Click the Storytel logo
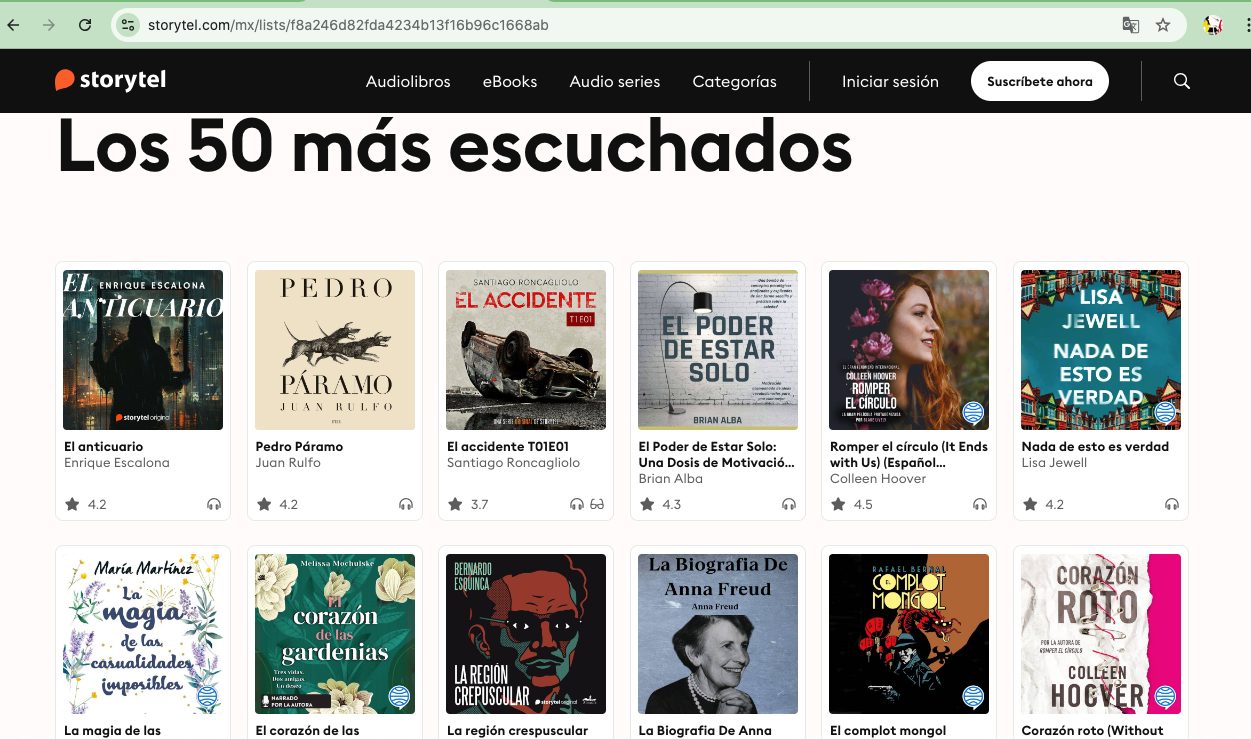 111,80
